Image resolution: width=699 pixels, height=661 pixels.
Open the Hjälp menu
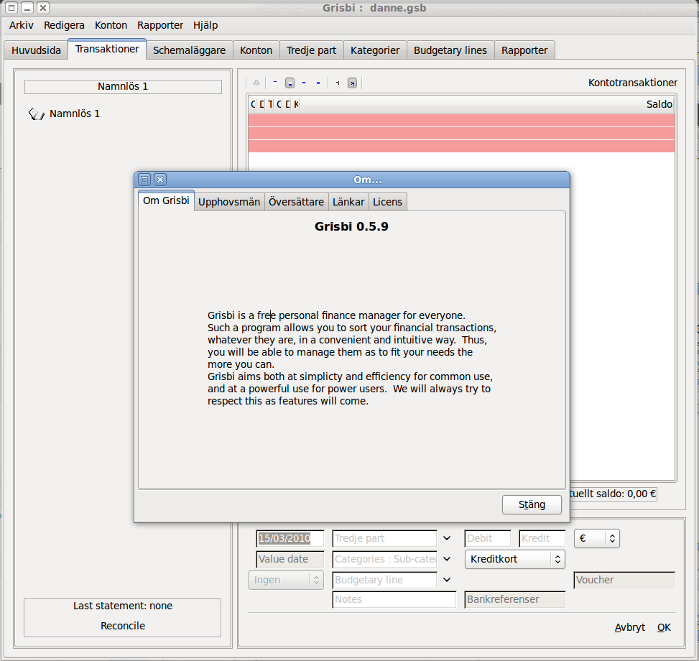point(206,25)
